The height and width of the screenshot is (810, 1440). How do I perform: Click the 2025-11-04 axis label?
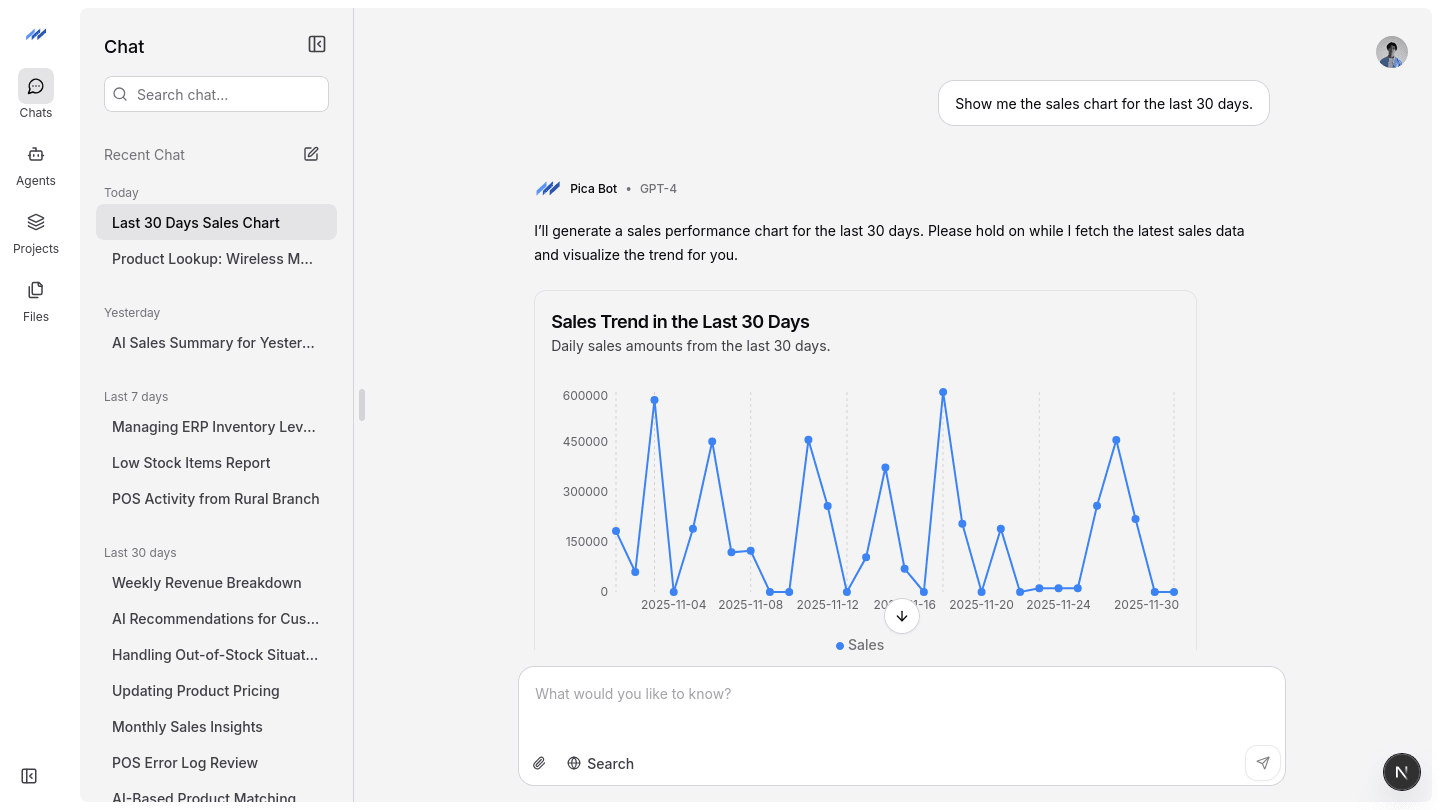(673, 605)
